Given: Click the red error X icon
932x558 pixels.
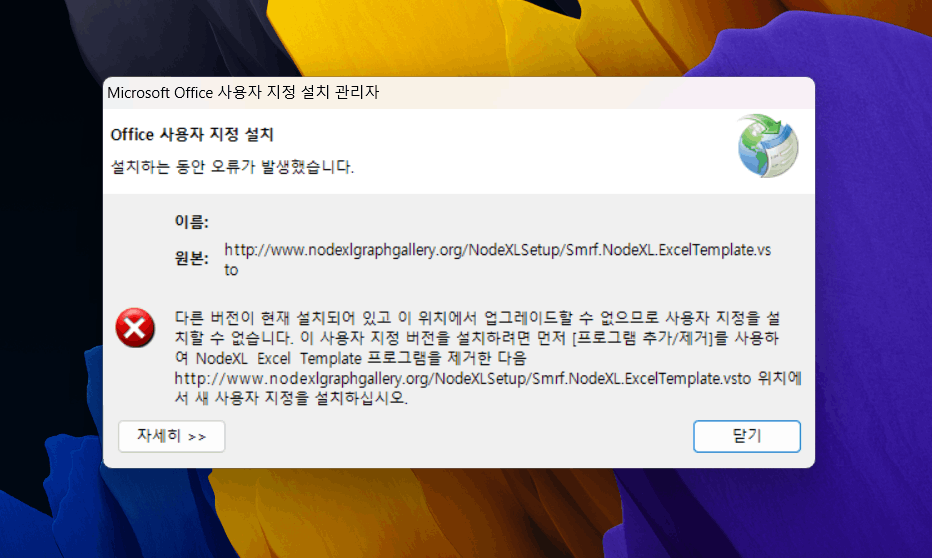Looking at the screenshot, I should (x=135, y=328).
